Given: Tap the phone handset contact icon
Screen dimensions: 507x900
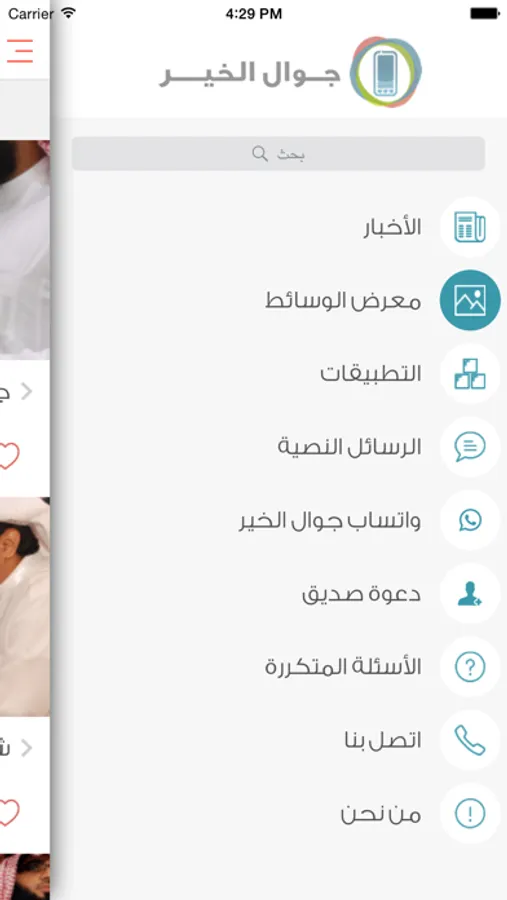Looking at the screenshot, I should click(470, 740).
